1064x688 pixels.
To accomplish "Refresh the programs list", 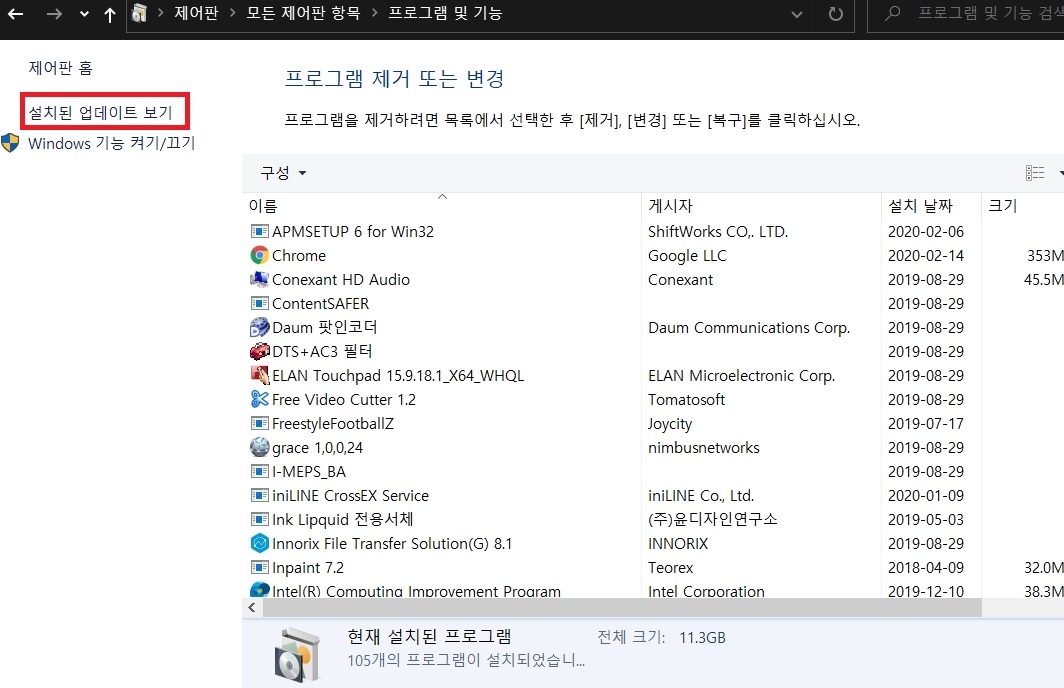I will 836,14.
